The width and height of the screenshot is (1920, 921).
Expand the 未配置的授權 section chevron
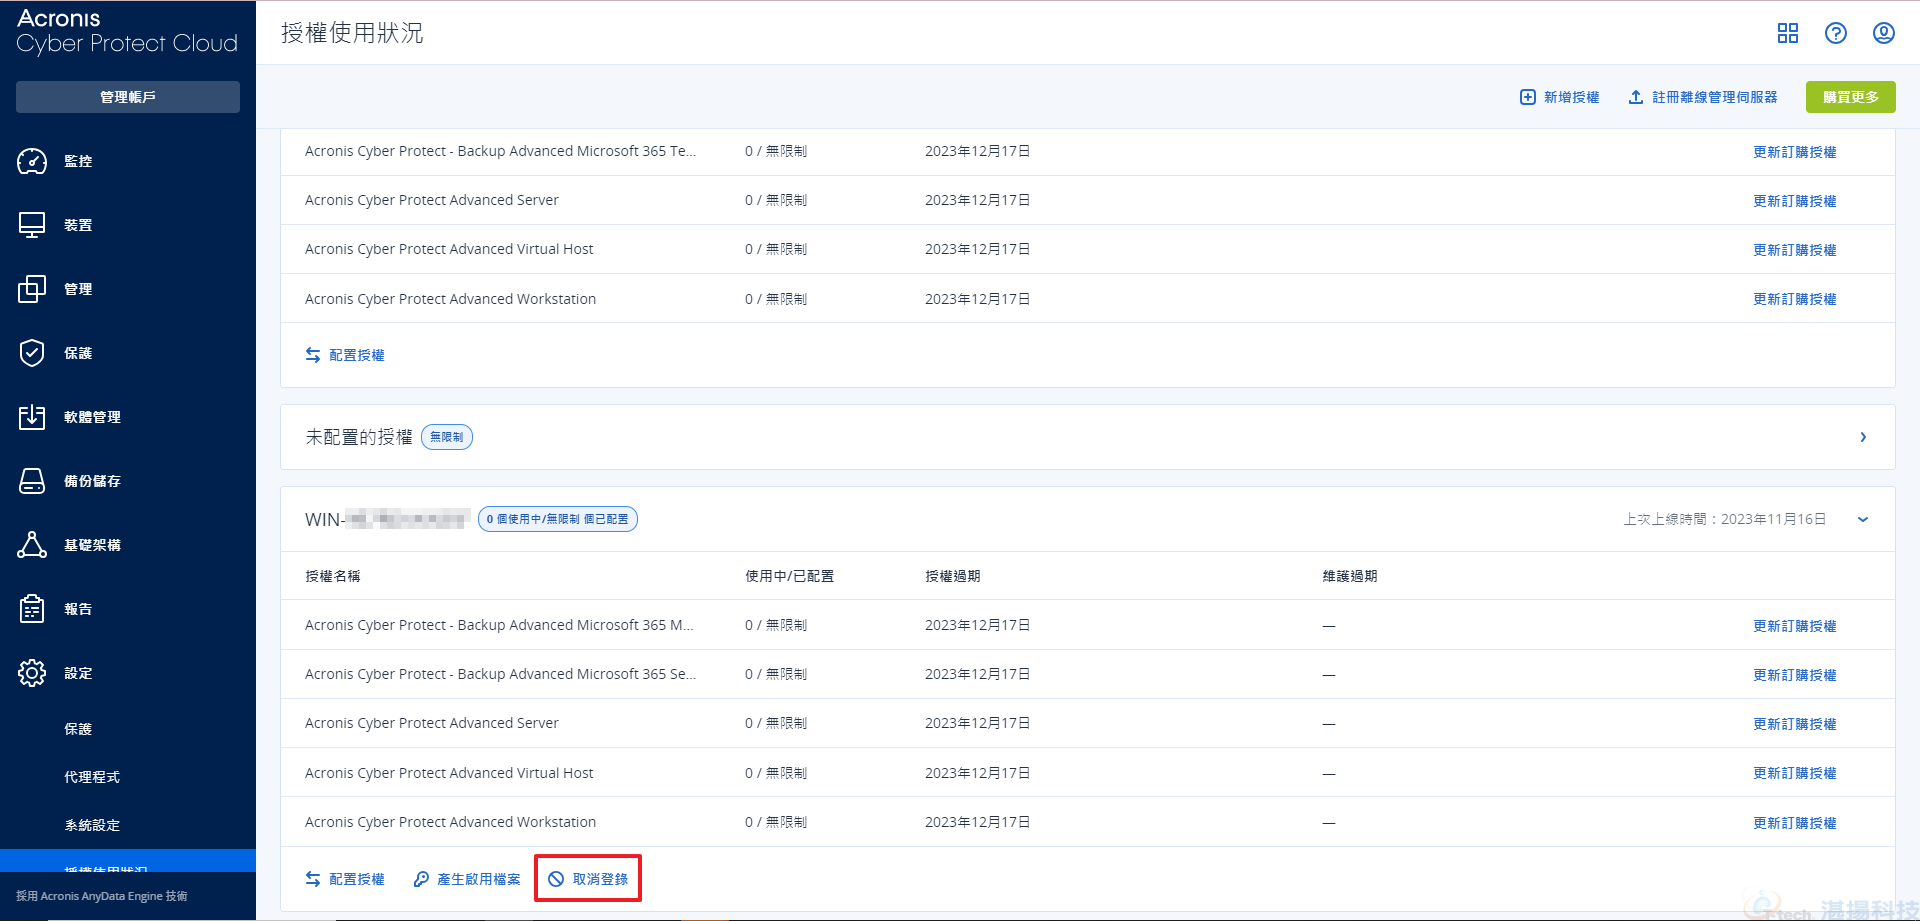(x=1863, y=437)
